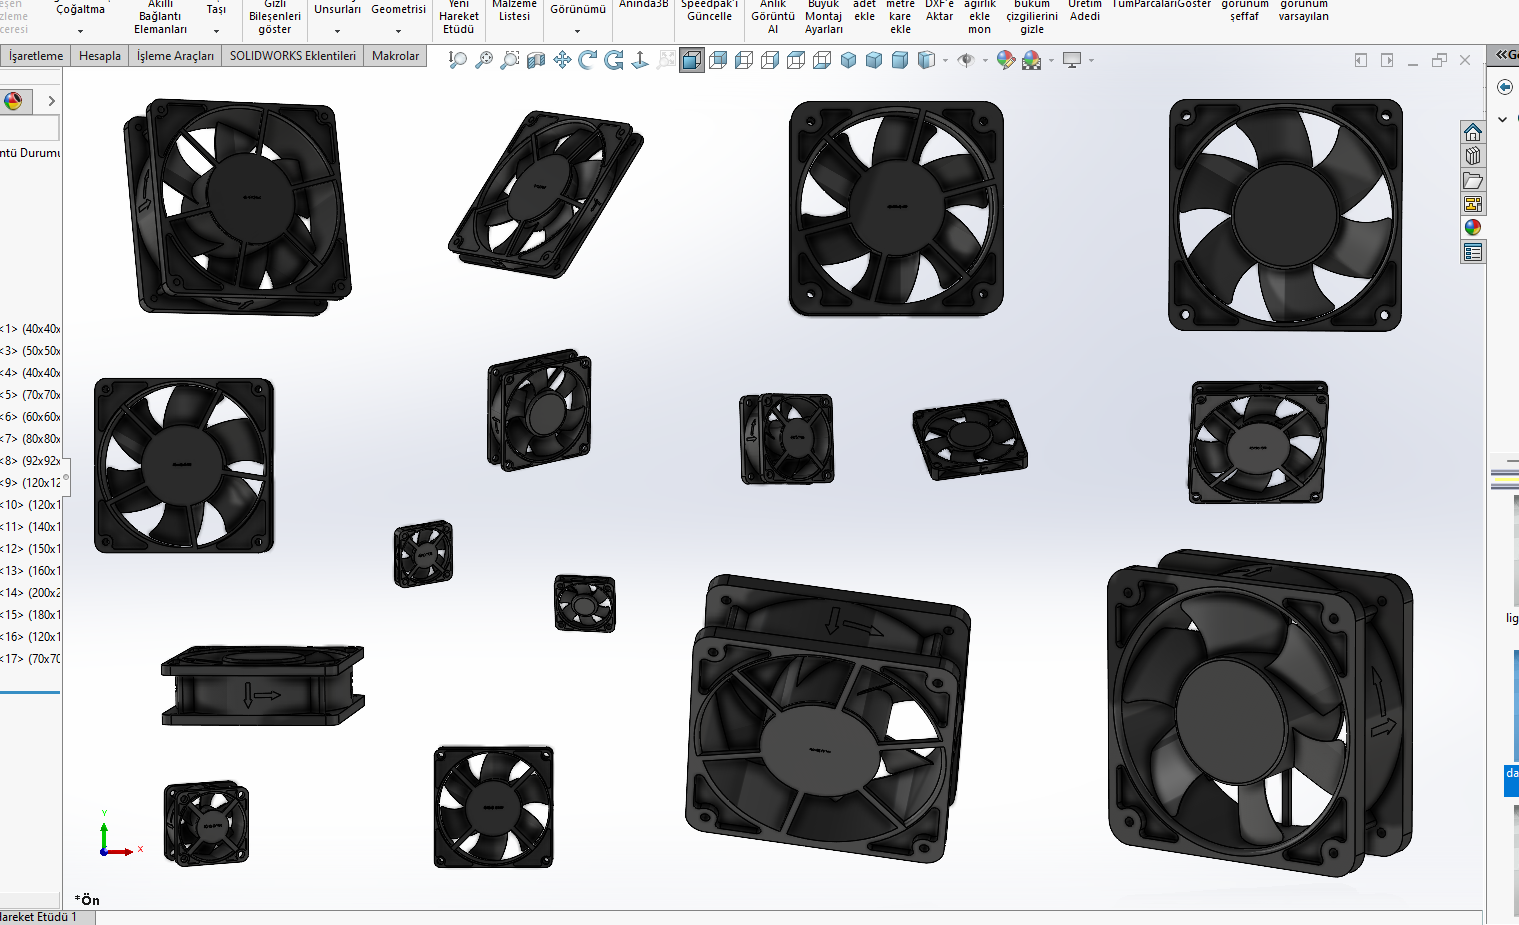1519x925 pixels.
Task: Switch to the Hesapla tab
Action: (100, 56)
